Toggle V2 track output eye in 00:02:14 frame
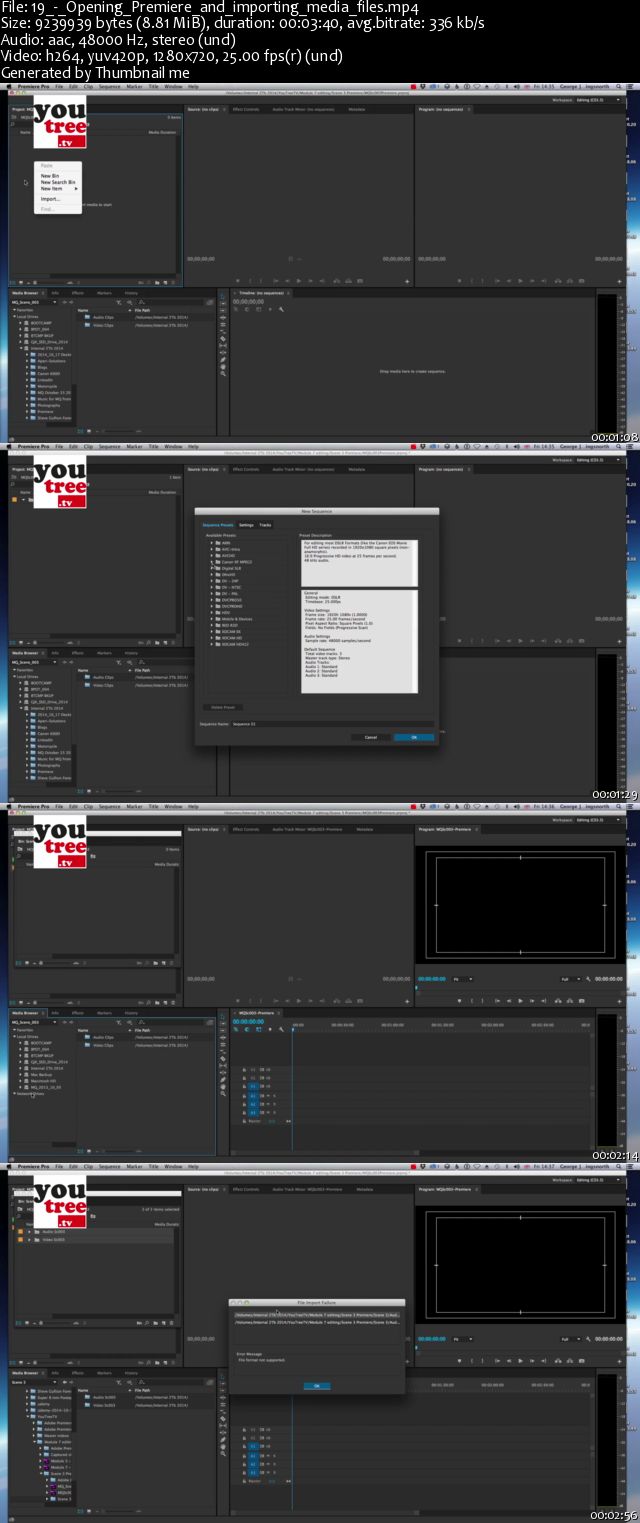This screenshot has width=640, height=1523. 268,1078
